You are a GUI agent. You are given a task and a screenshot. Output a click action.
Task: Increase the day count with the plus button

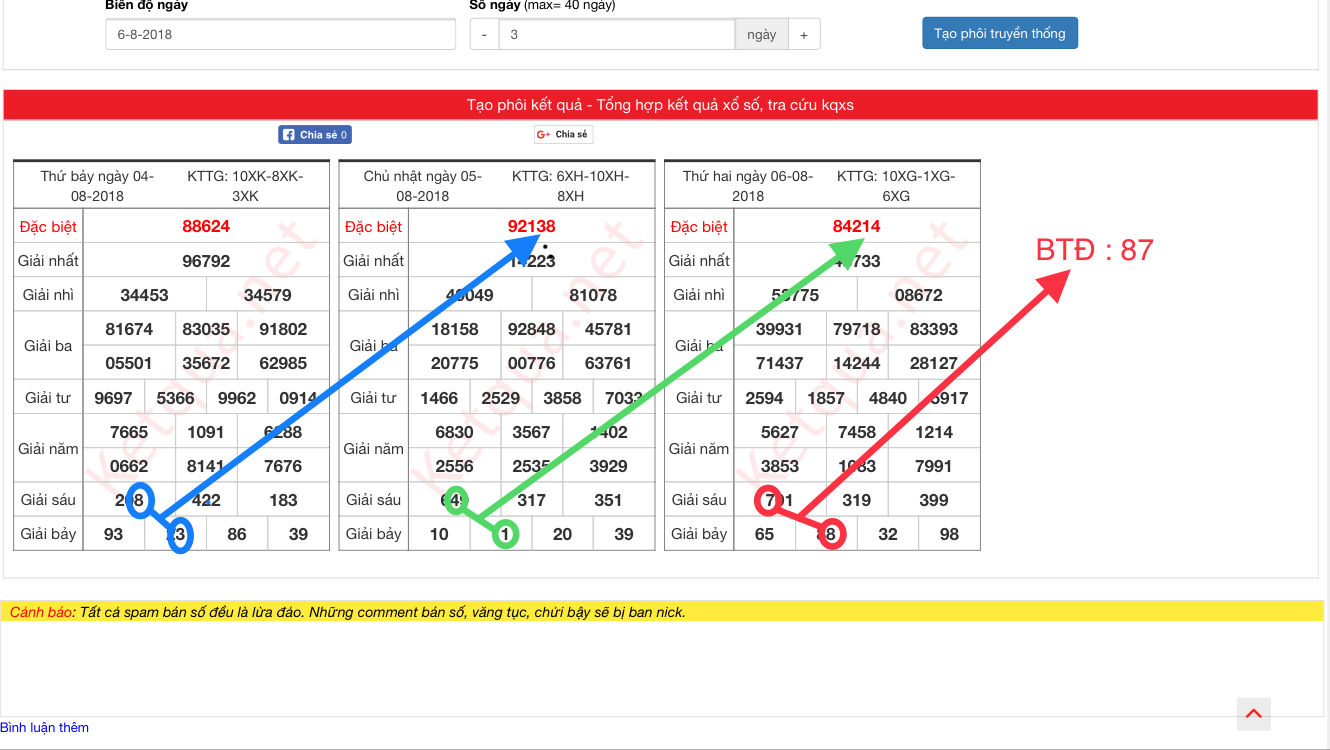tap(803, 34)
